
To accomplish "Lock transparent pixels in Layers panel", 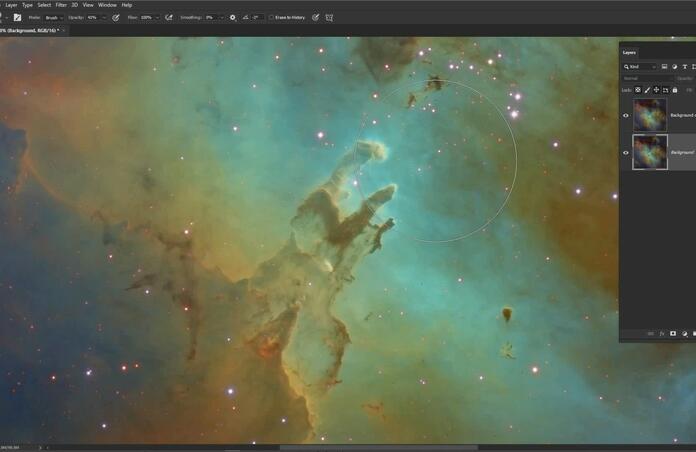I will click(638, 90).
